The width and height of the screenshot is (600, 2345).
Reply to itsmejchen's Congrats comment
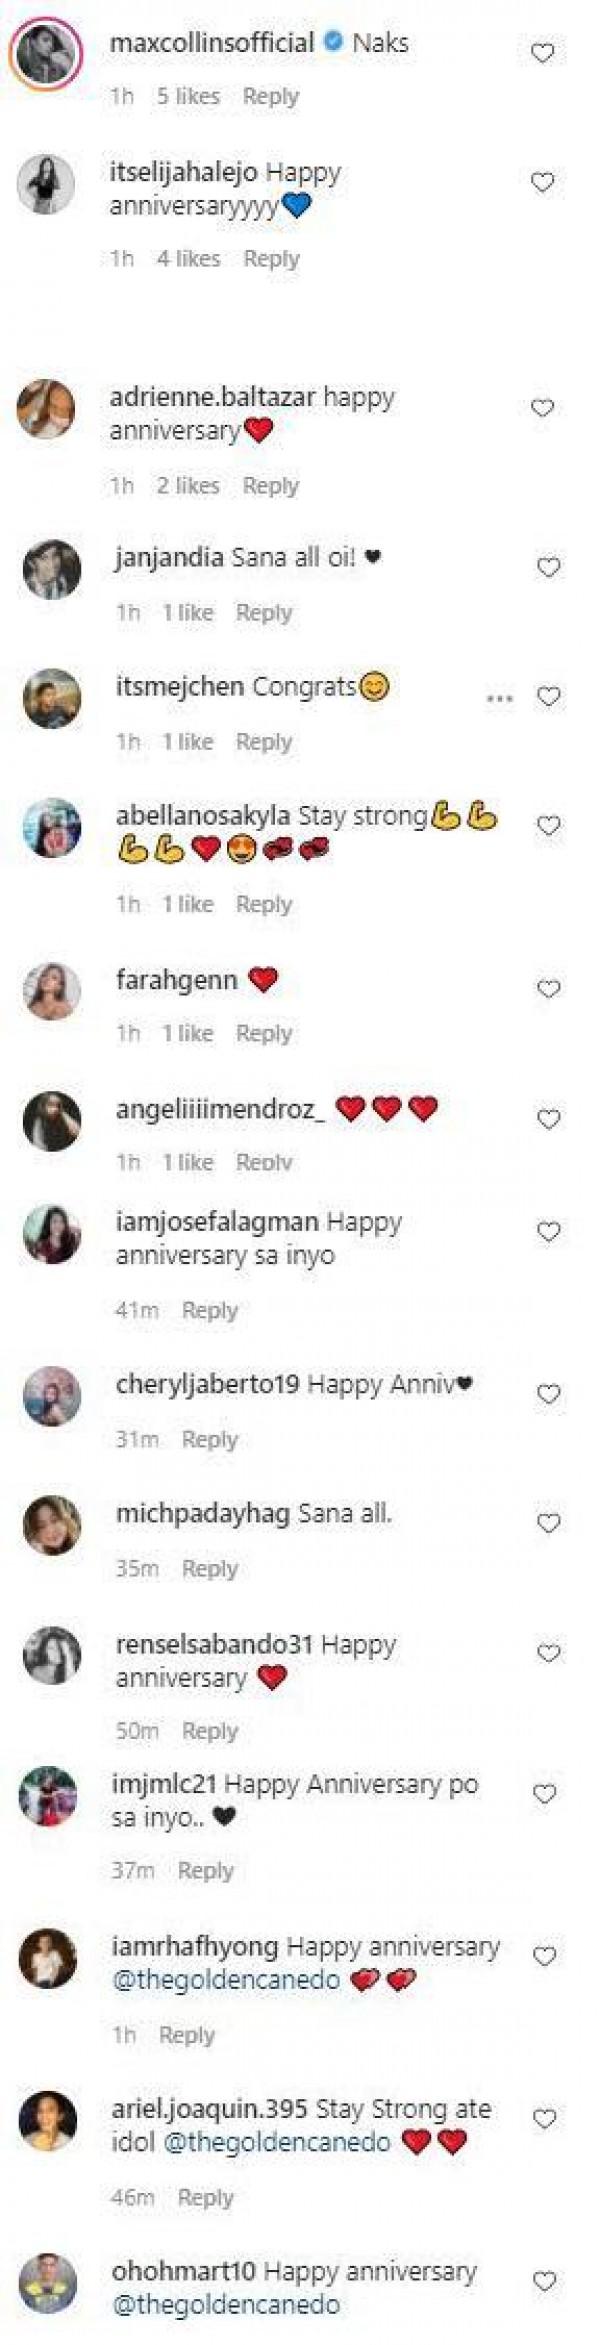tap(264, 741)
